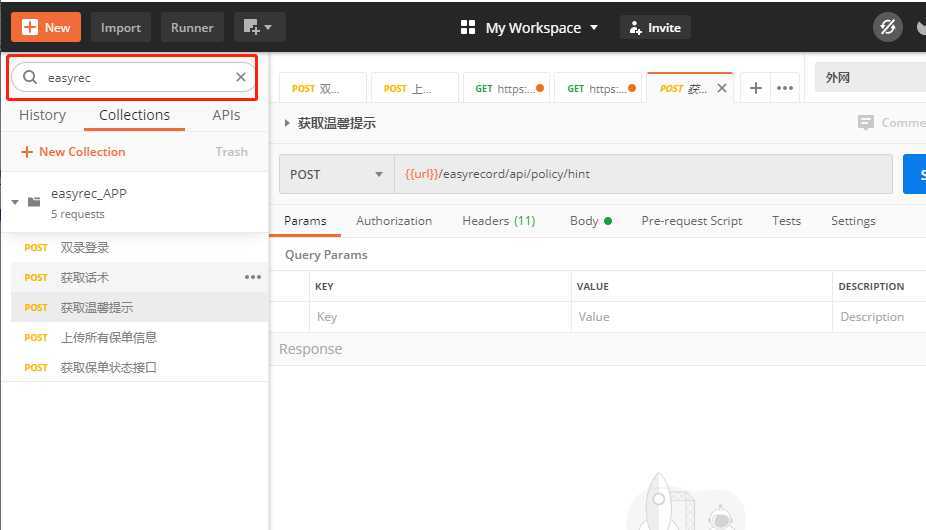Viewport: 926px width, 530px height.
Task: Select the Authorization tab
Action: point(394,221)
